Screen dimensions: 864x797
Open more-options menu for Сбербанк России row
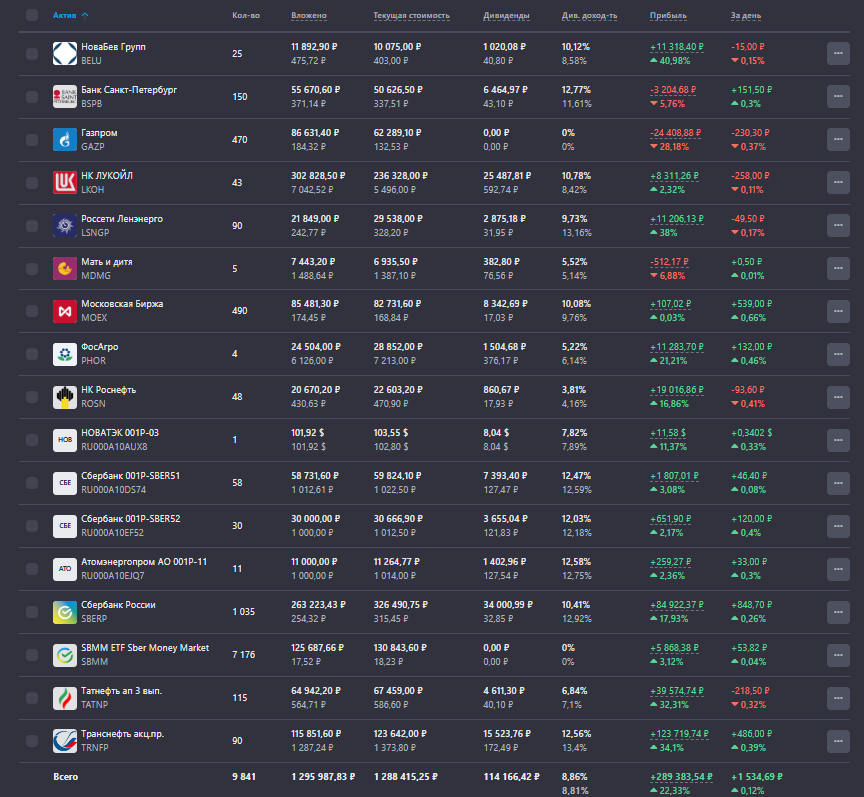point(838,612)
